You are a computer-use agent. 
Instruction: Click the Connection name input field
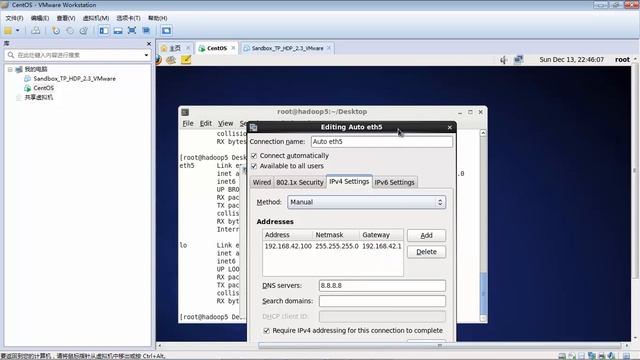pyautogui.click(x=382, y=142)
